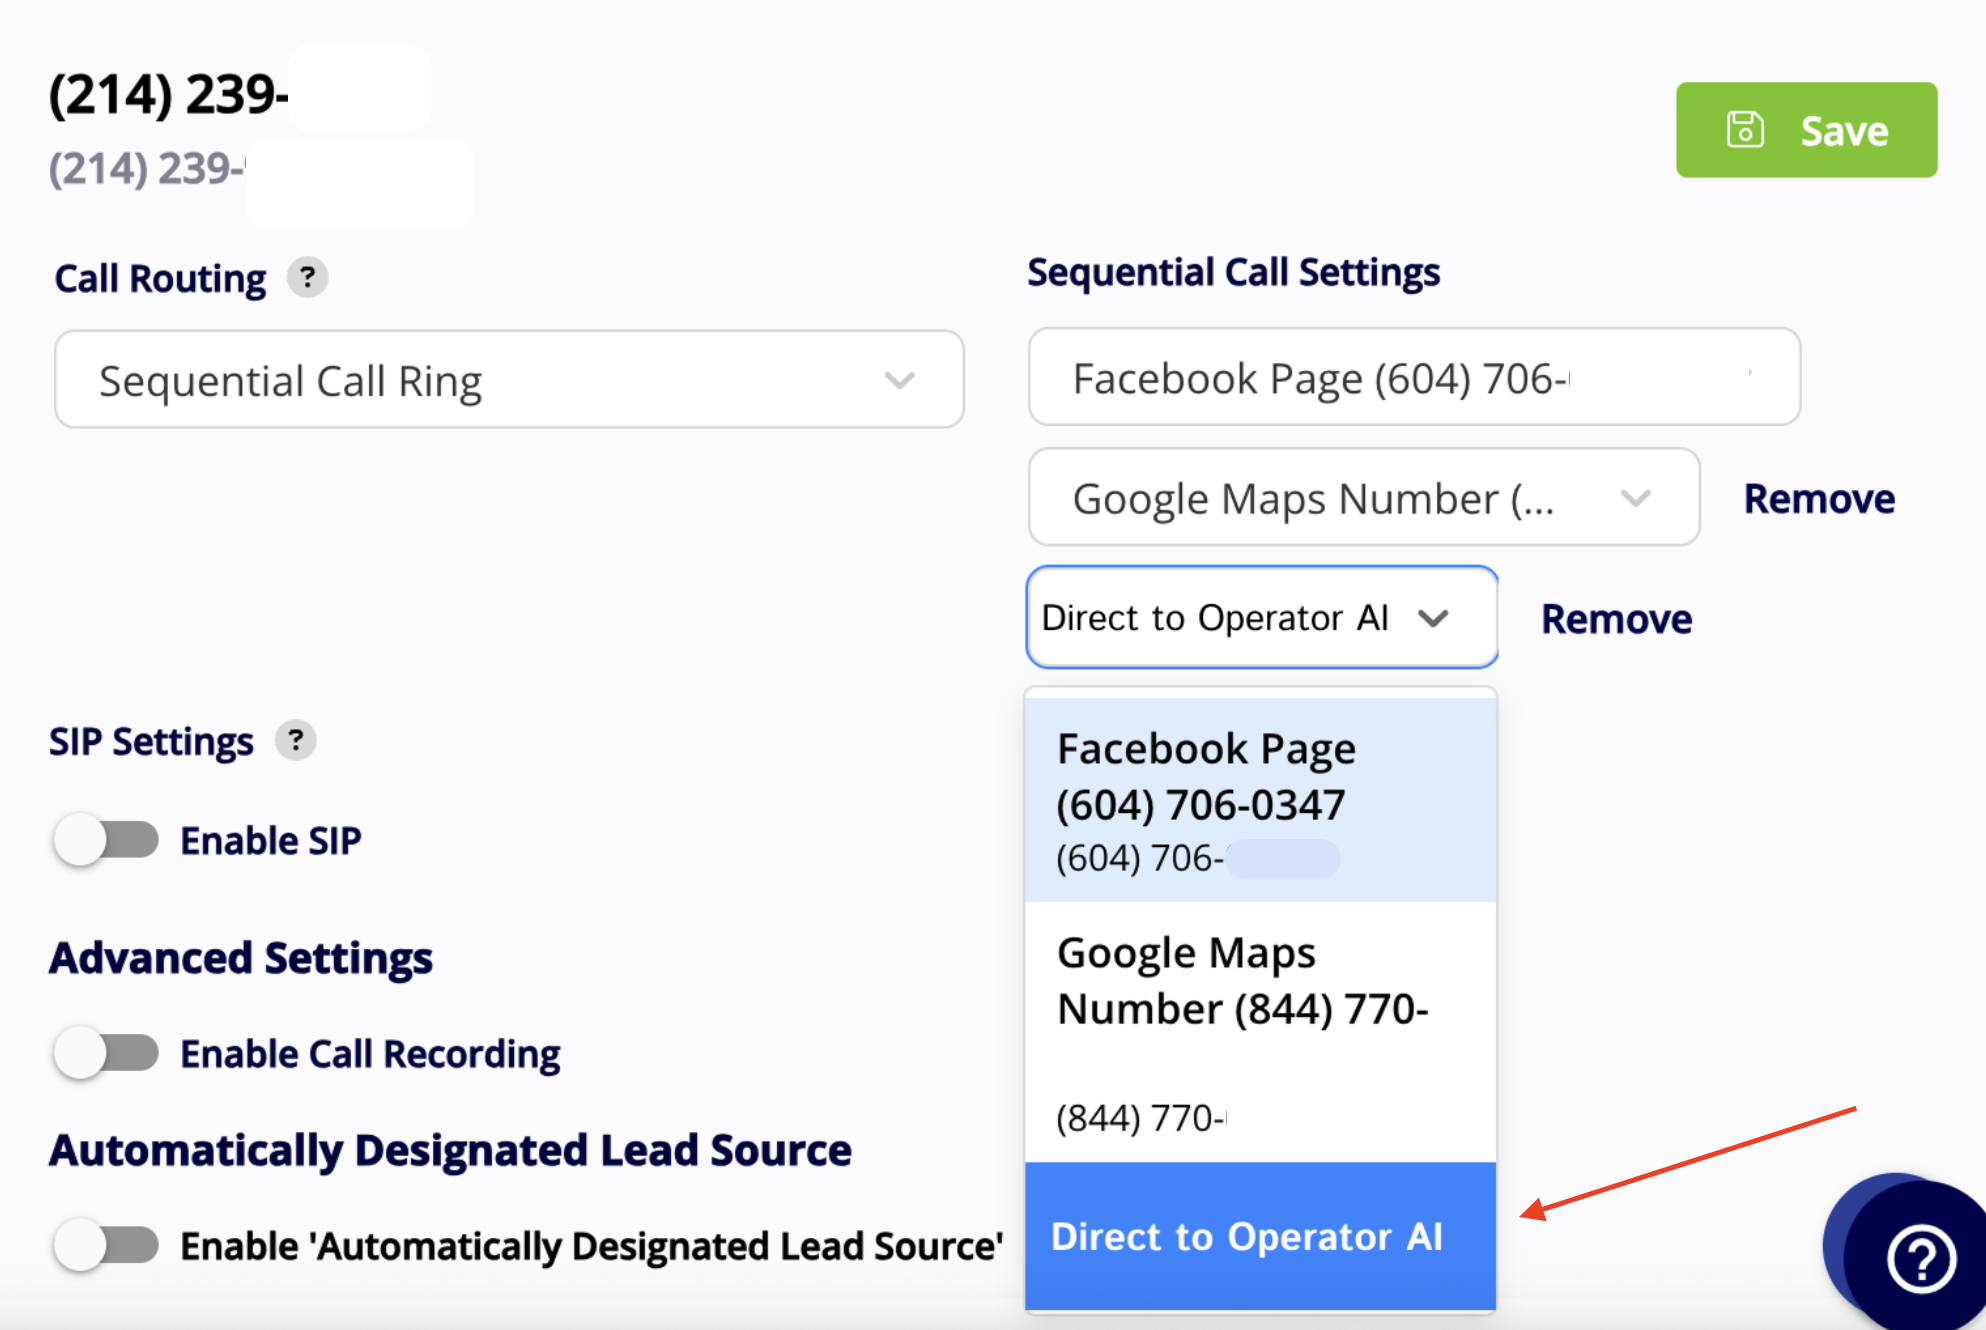Click the Enable SIP label text
This screenshot has height=1330, width=1986.
point(270,841)
